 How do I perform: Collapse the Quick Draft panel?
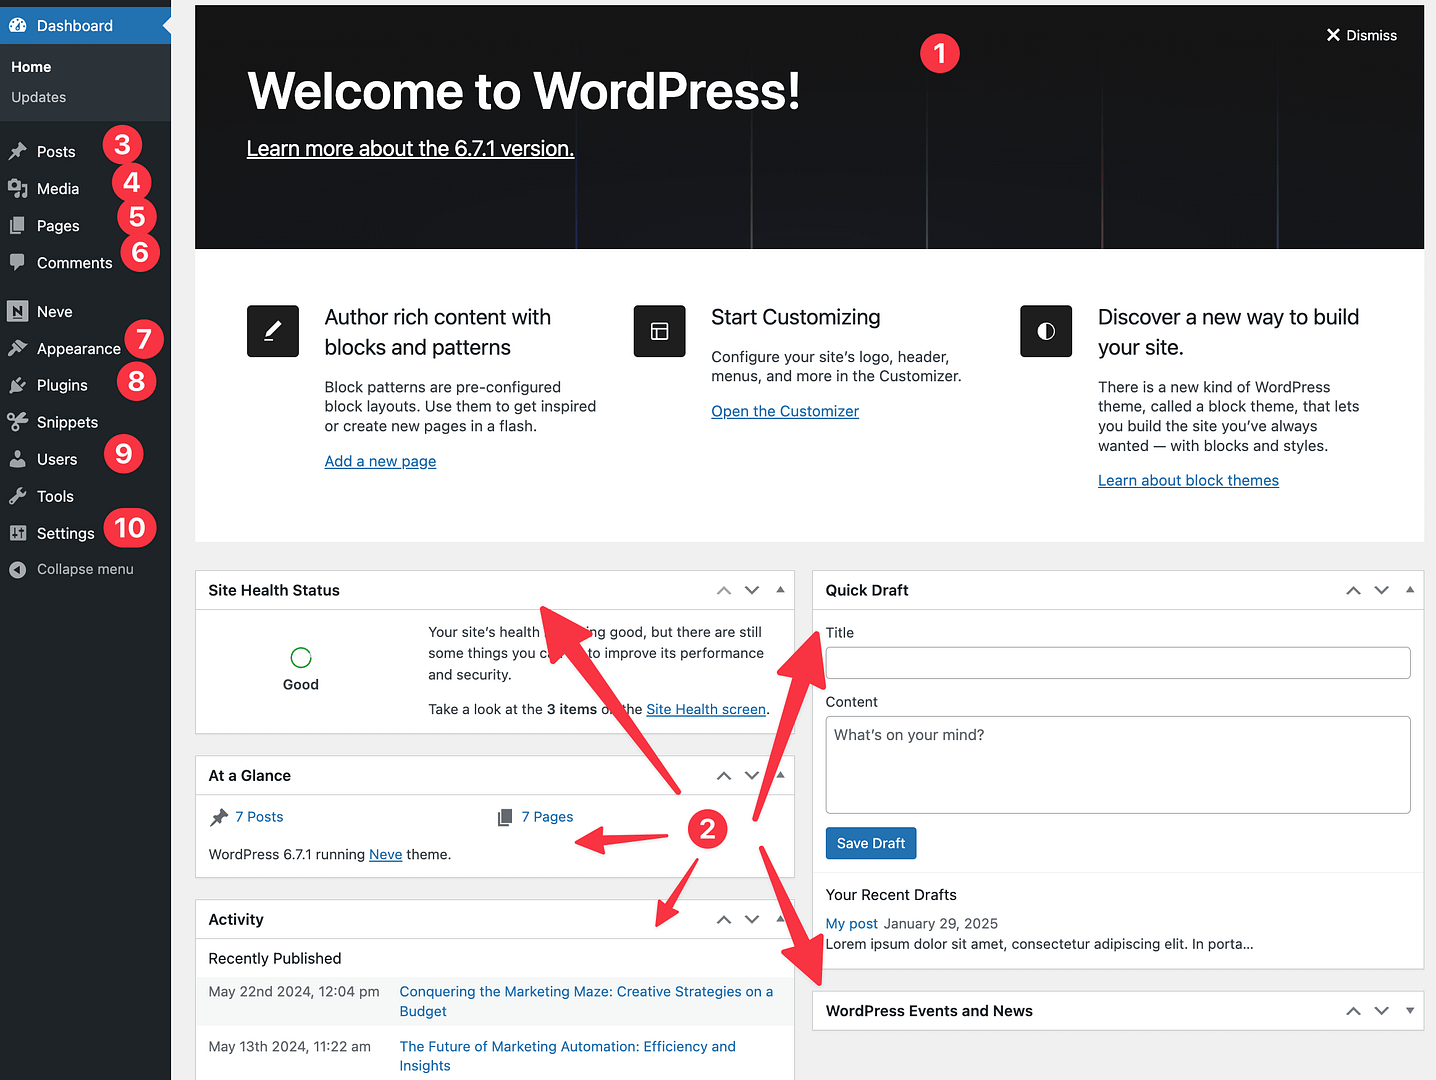pyautogui.click(x=1410, y=590)
